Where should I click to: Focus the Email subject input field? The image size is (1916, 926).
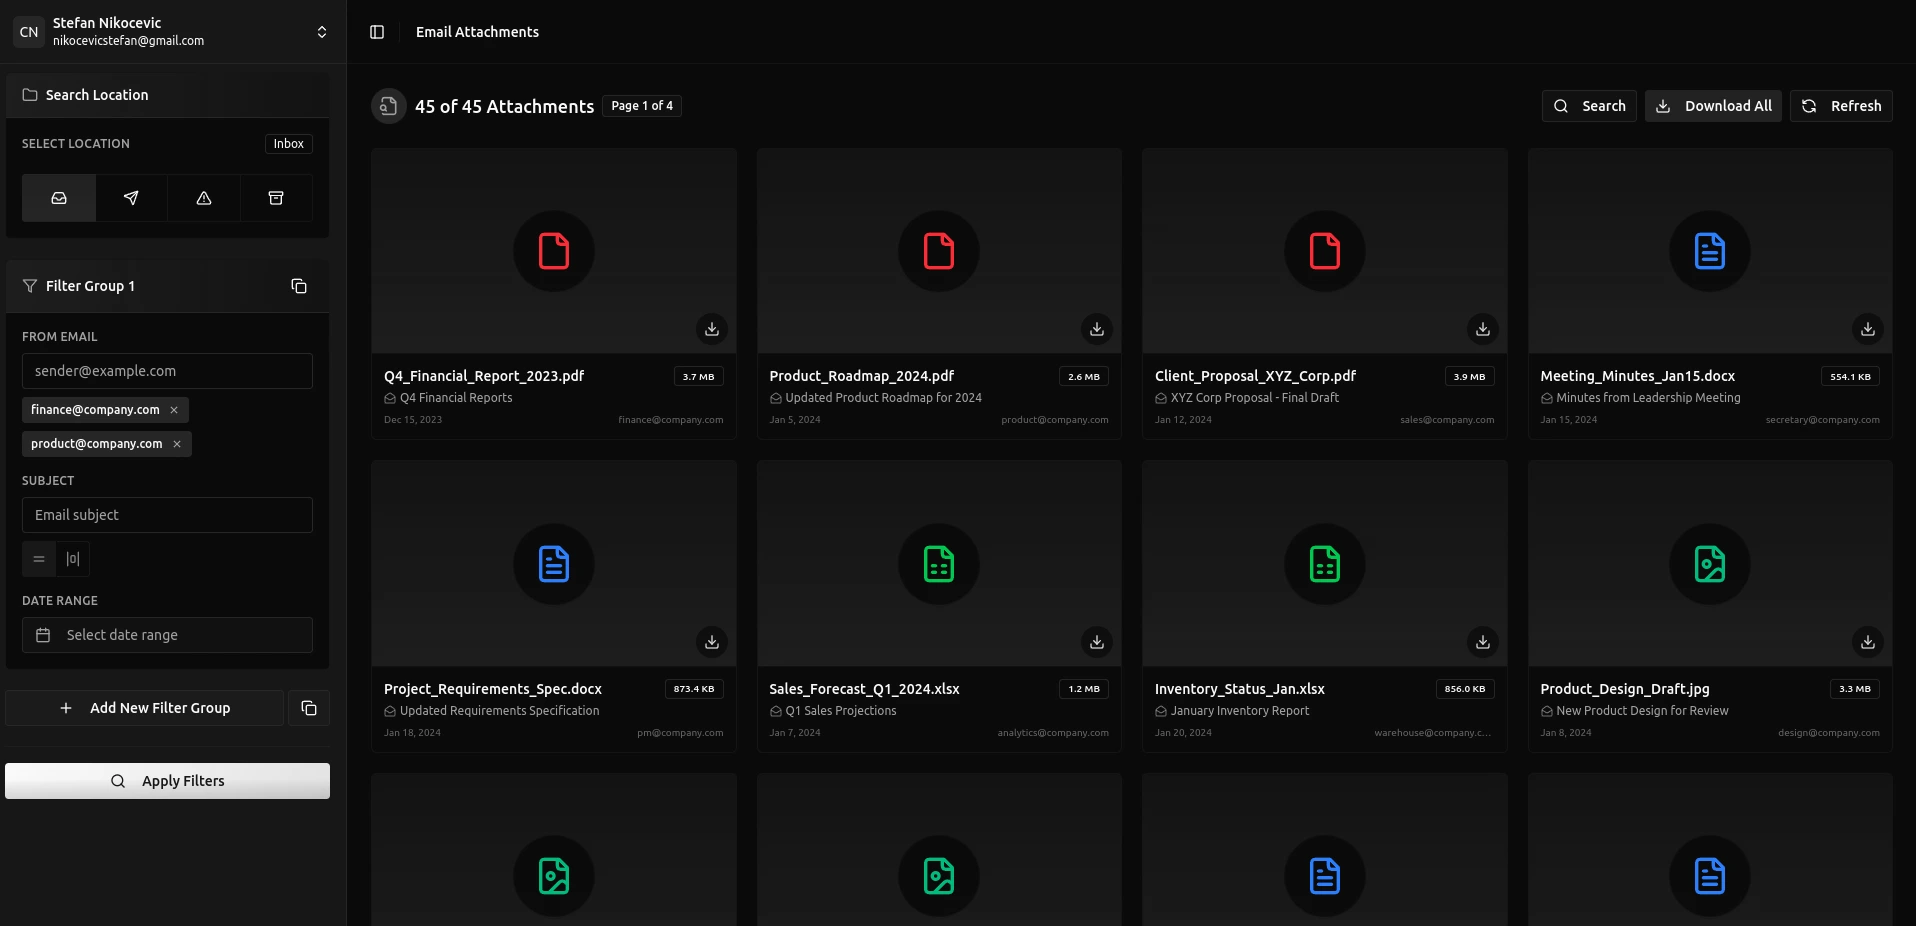(167, 515)
